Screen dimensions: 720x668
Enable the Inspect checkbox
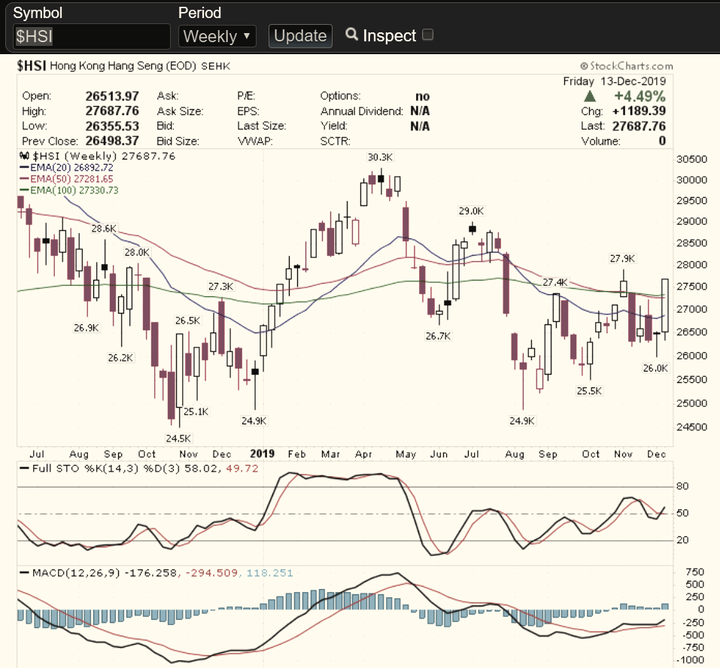coord(428,35)
